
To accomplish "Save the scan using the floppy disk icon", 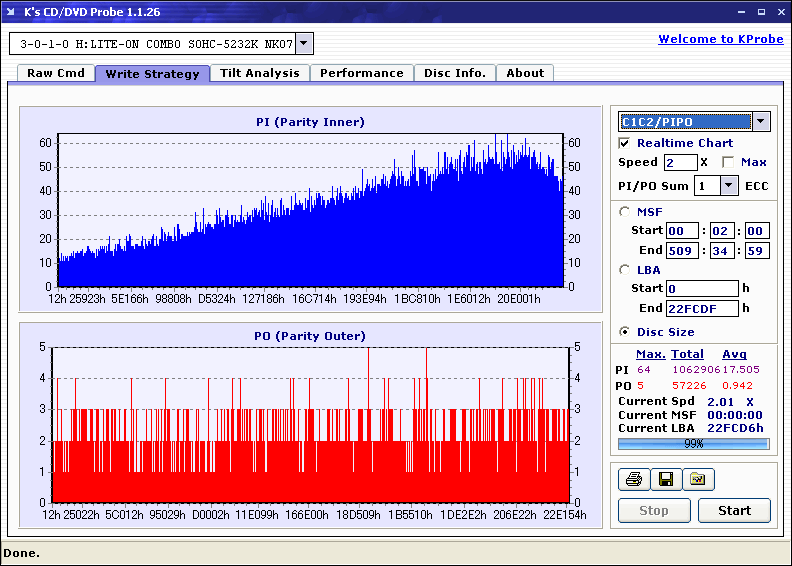I will click(665, 480).
